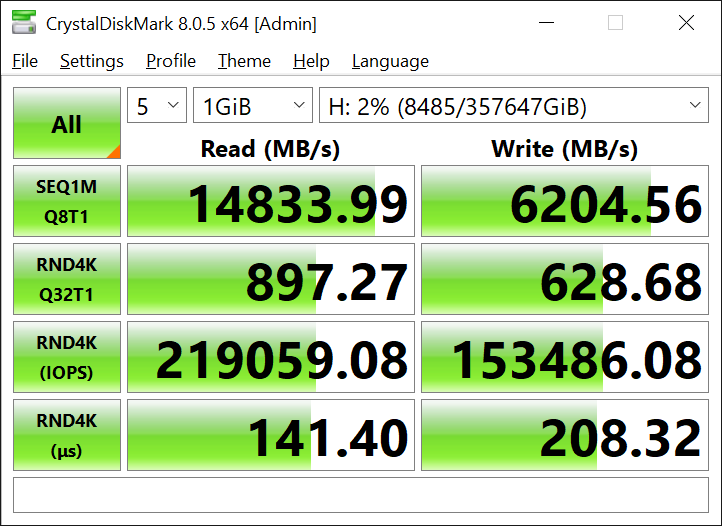
Task: Open the Help menu
Action: [311, 61]
